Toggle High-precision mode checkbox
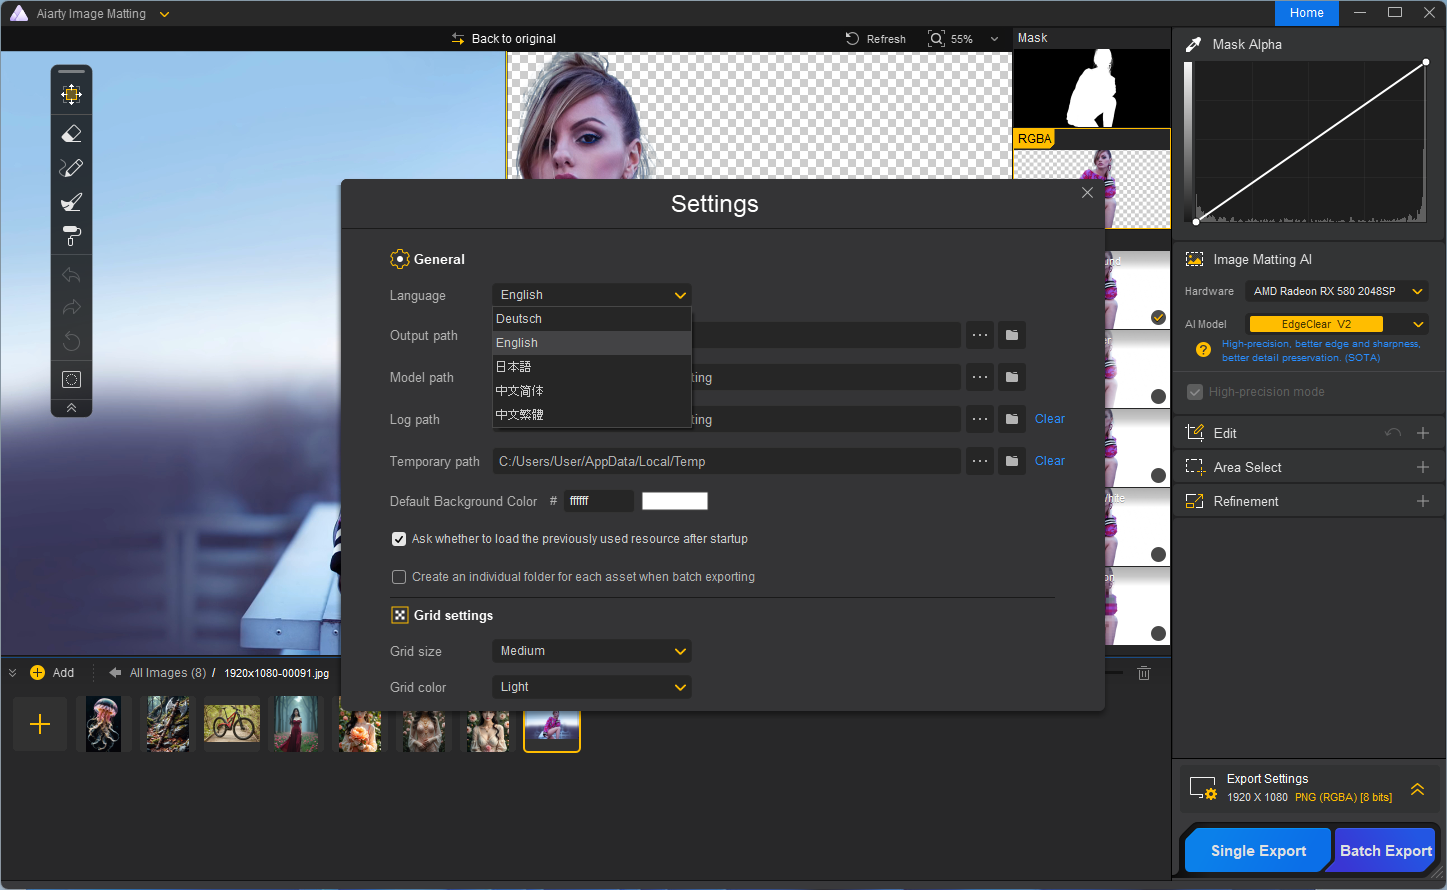This screenshot has height=890, width=1447. click(x=1194, y=392)
